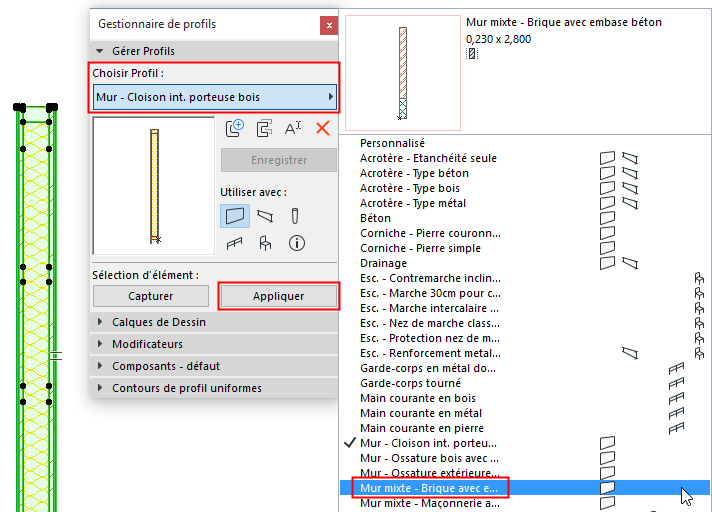This screenshot has width=712, height=512.
Task: Select Acrotère - Type bois profile
Action: (x=525, y=188)
